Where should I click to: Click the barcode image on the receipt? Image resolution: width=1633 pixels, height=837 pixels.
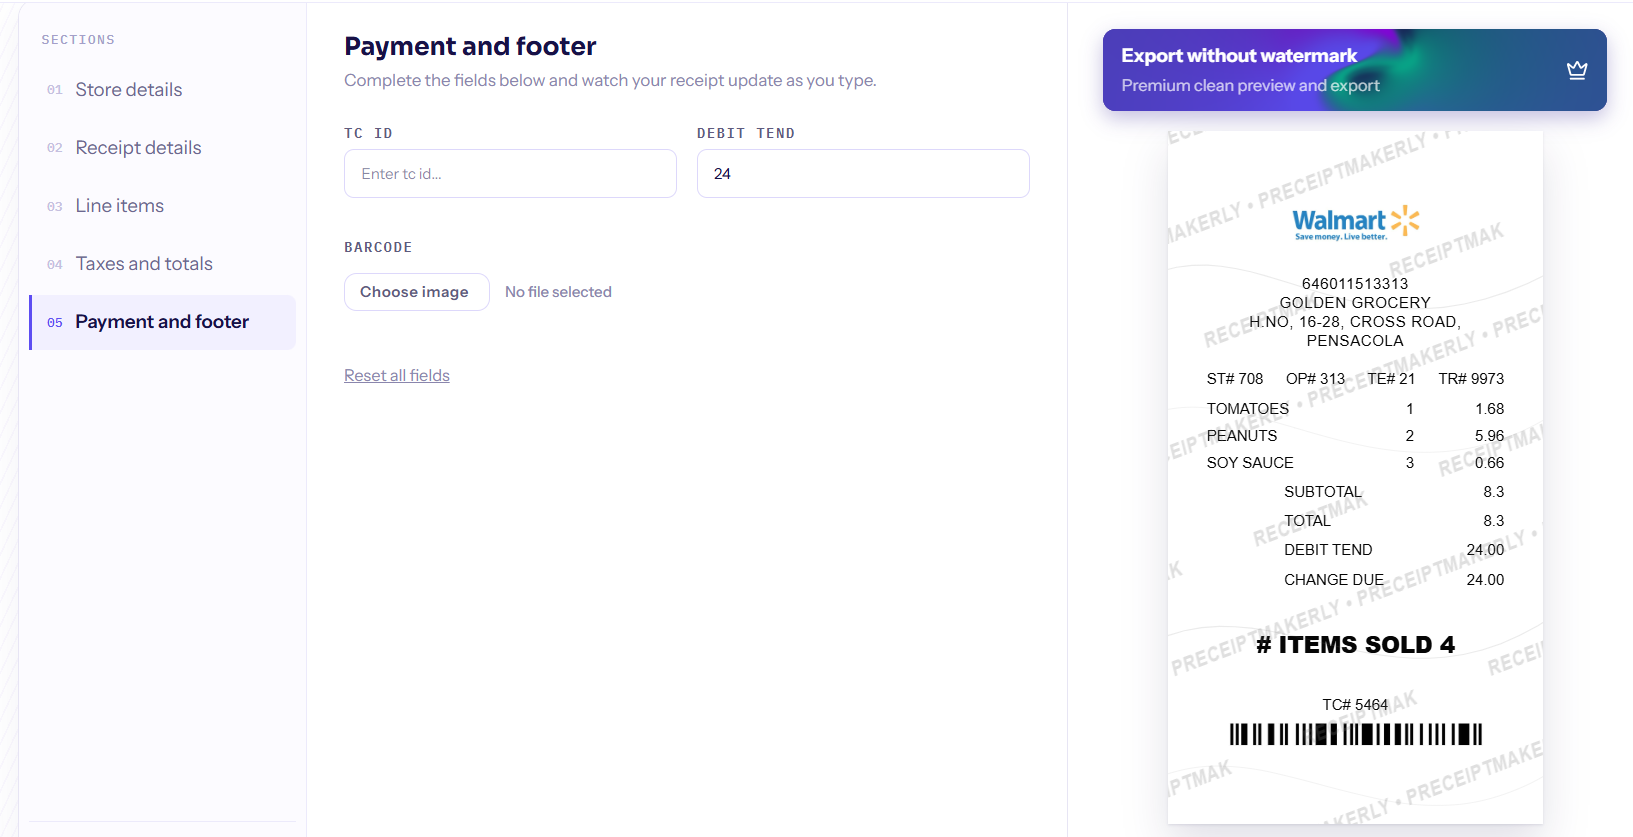click(x=1355, y=734)
